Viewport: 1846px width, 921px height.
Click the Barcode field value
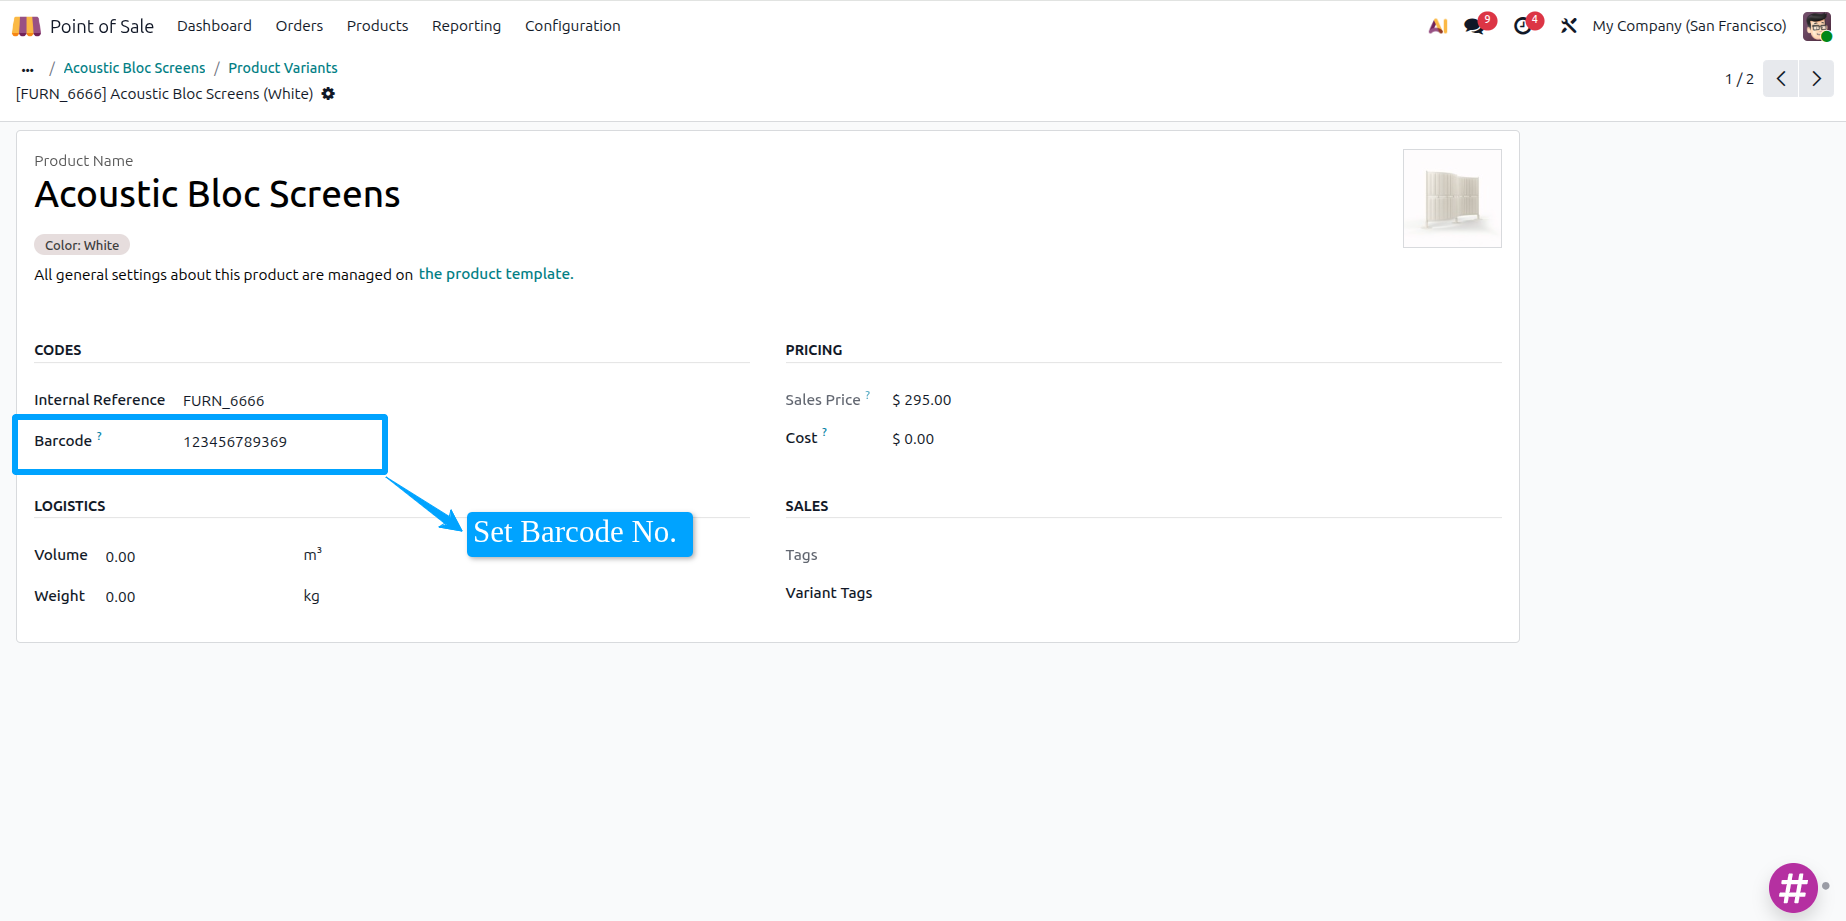235,442
